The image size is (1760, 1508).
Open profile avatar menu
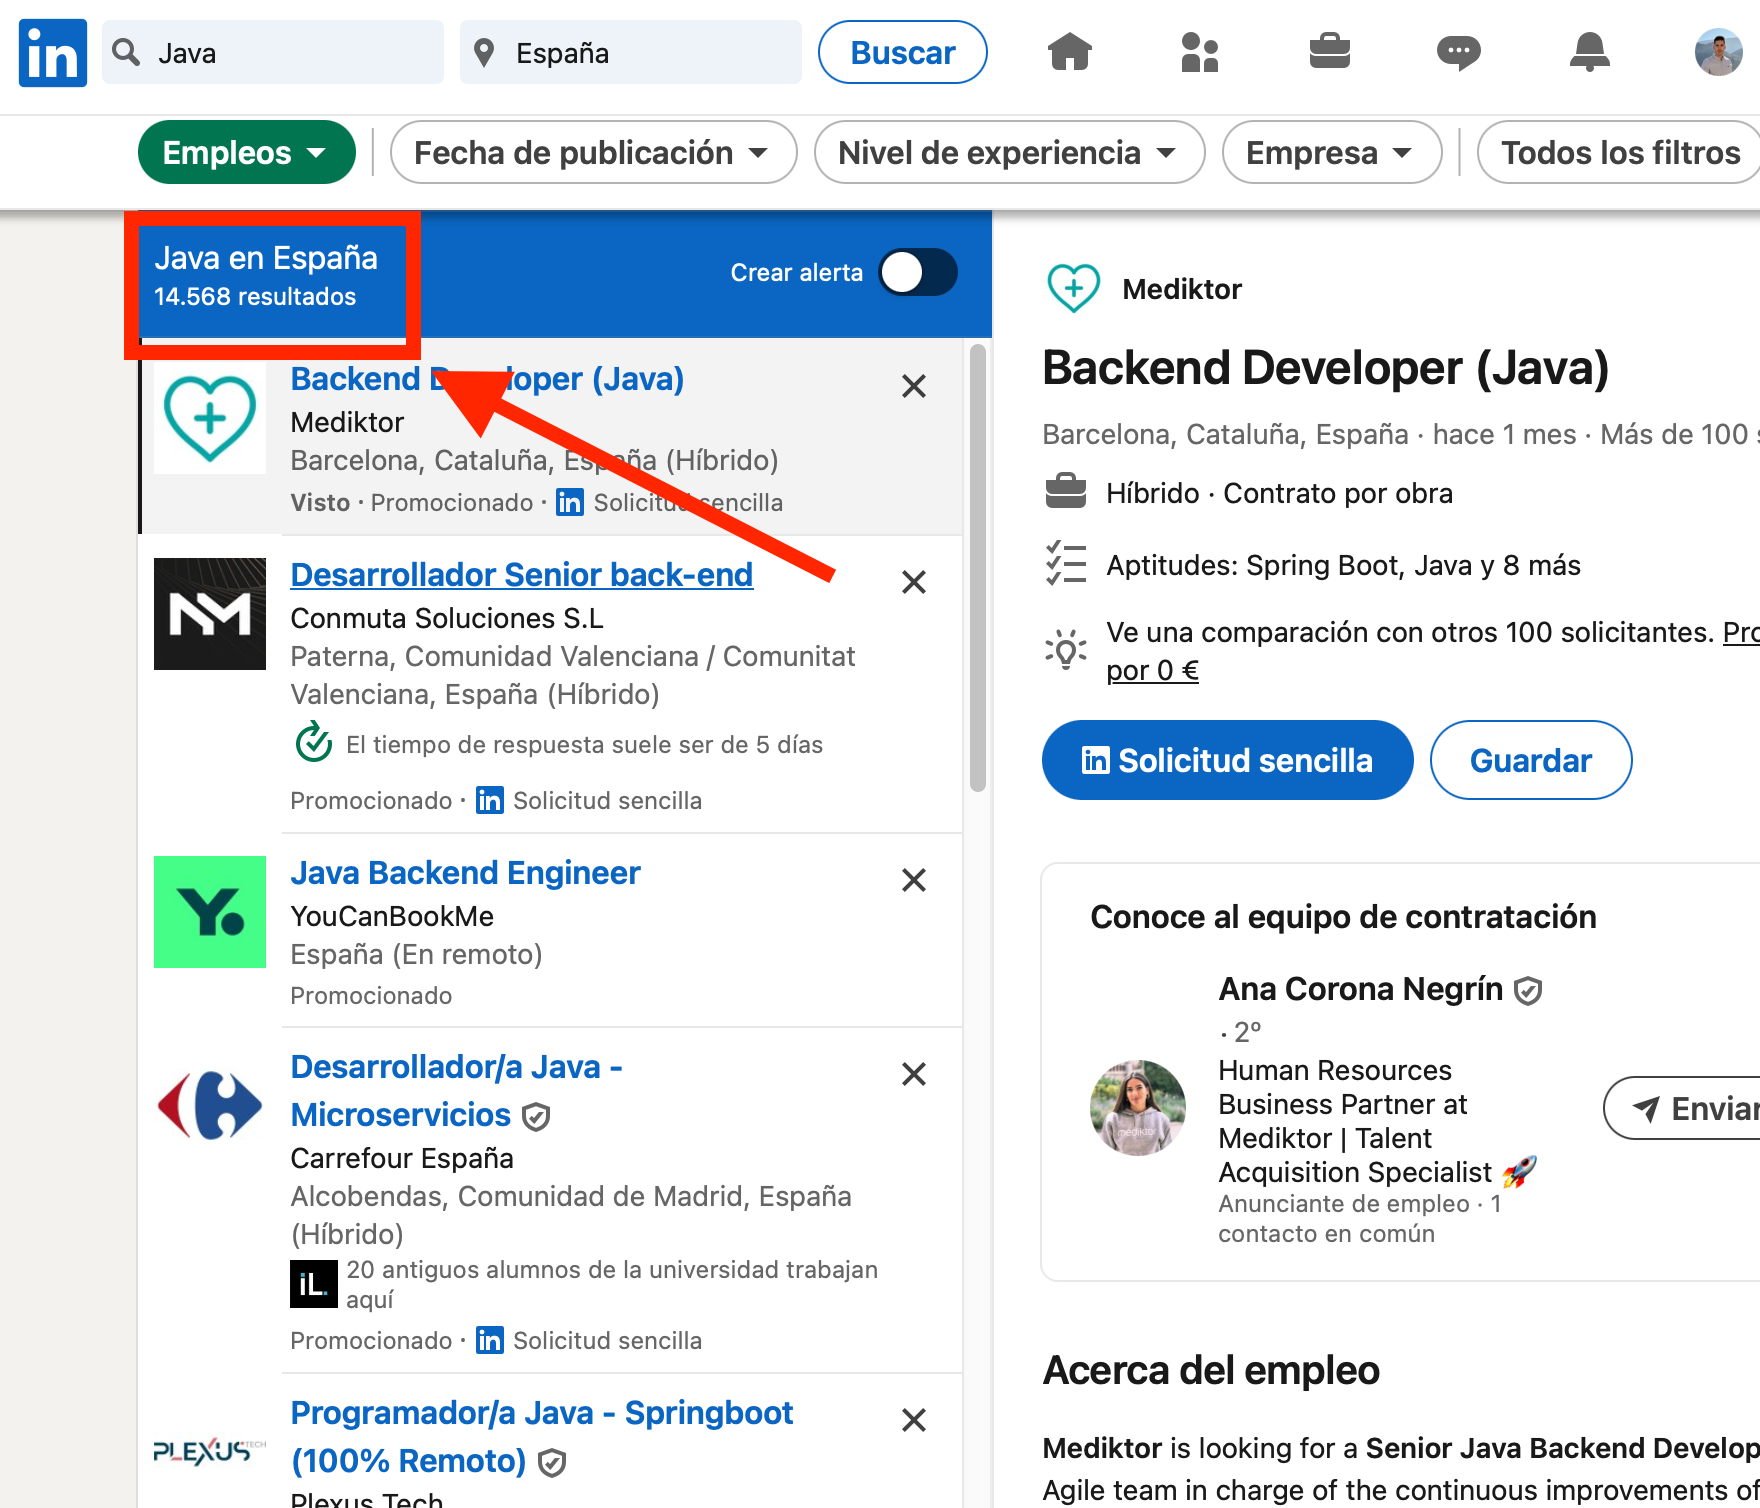click(1718, 52)
